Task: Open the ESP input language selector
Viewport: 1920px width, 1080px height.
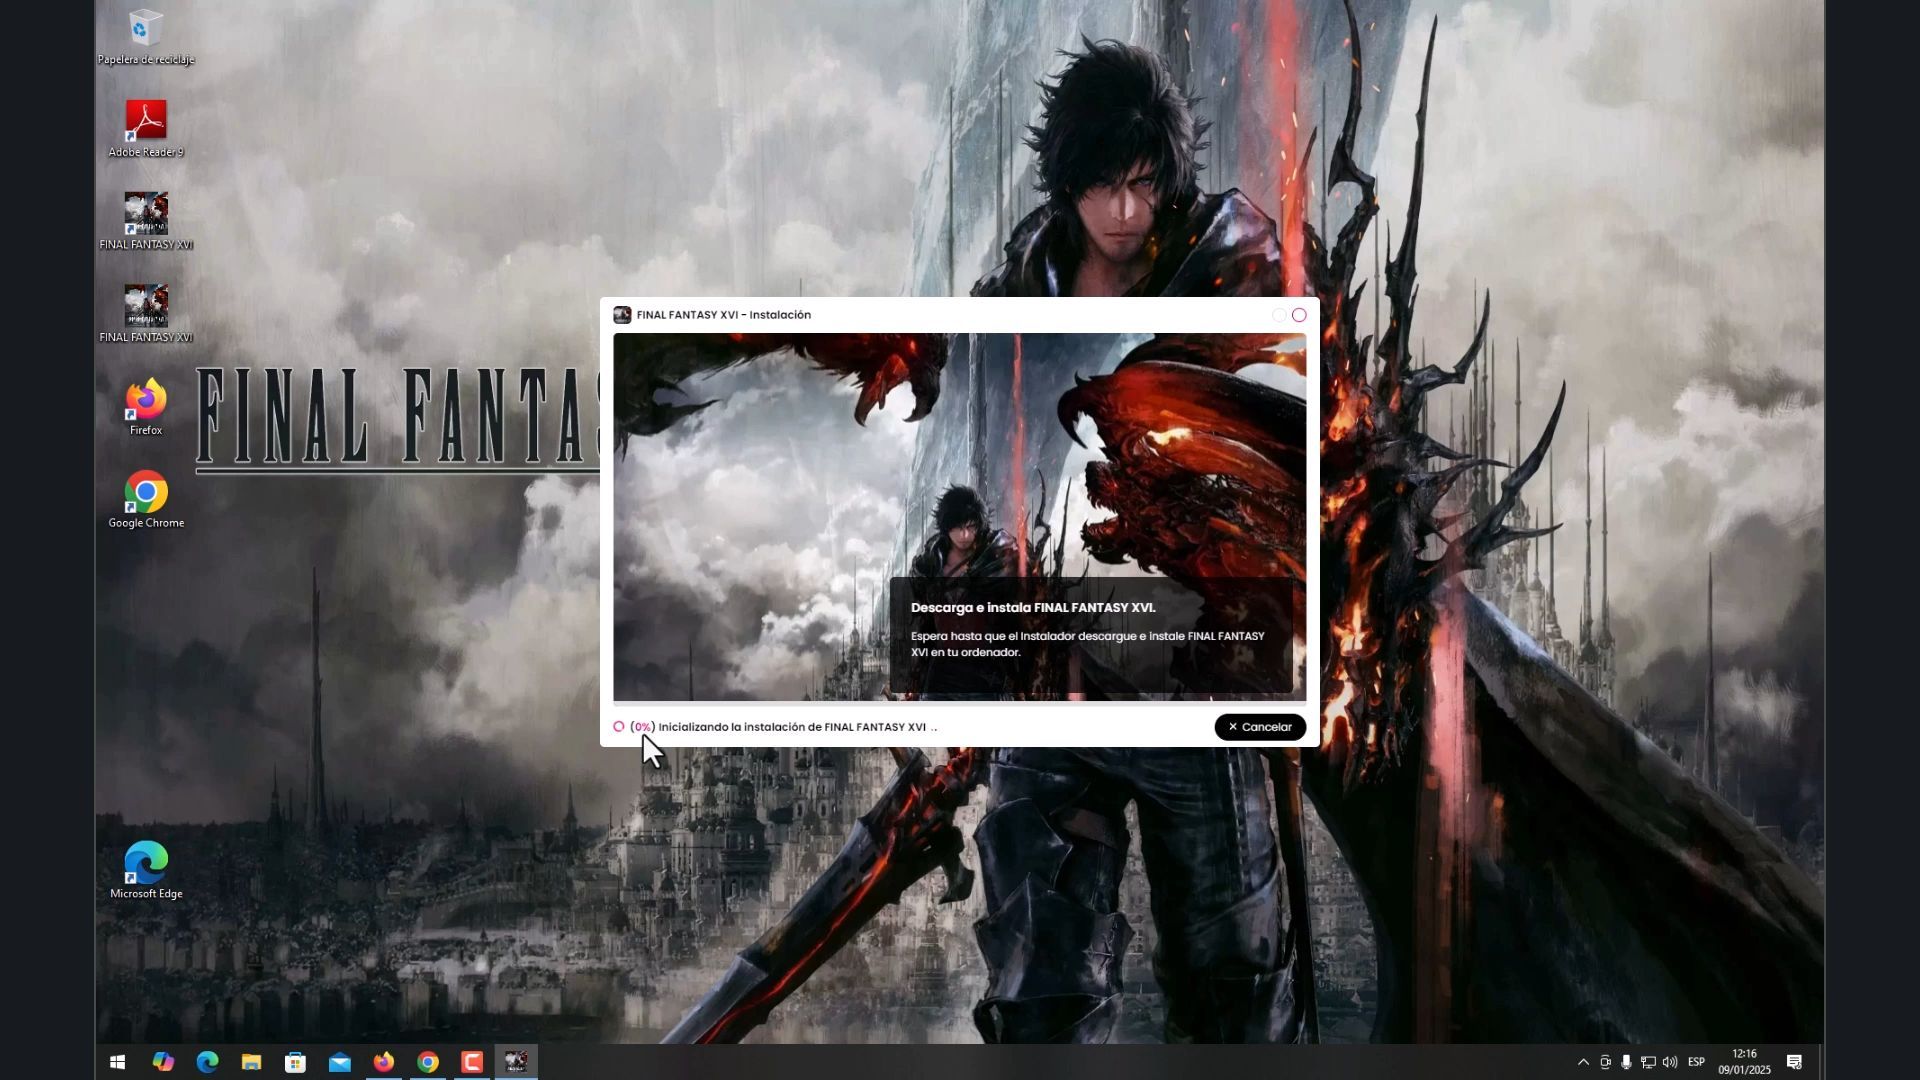Action: (x=1696, y=1062)
